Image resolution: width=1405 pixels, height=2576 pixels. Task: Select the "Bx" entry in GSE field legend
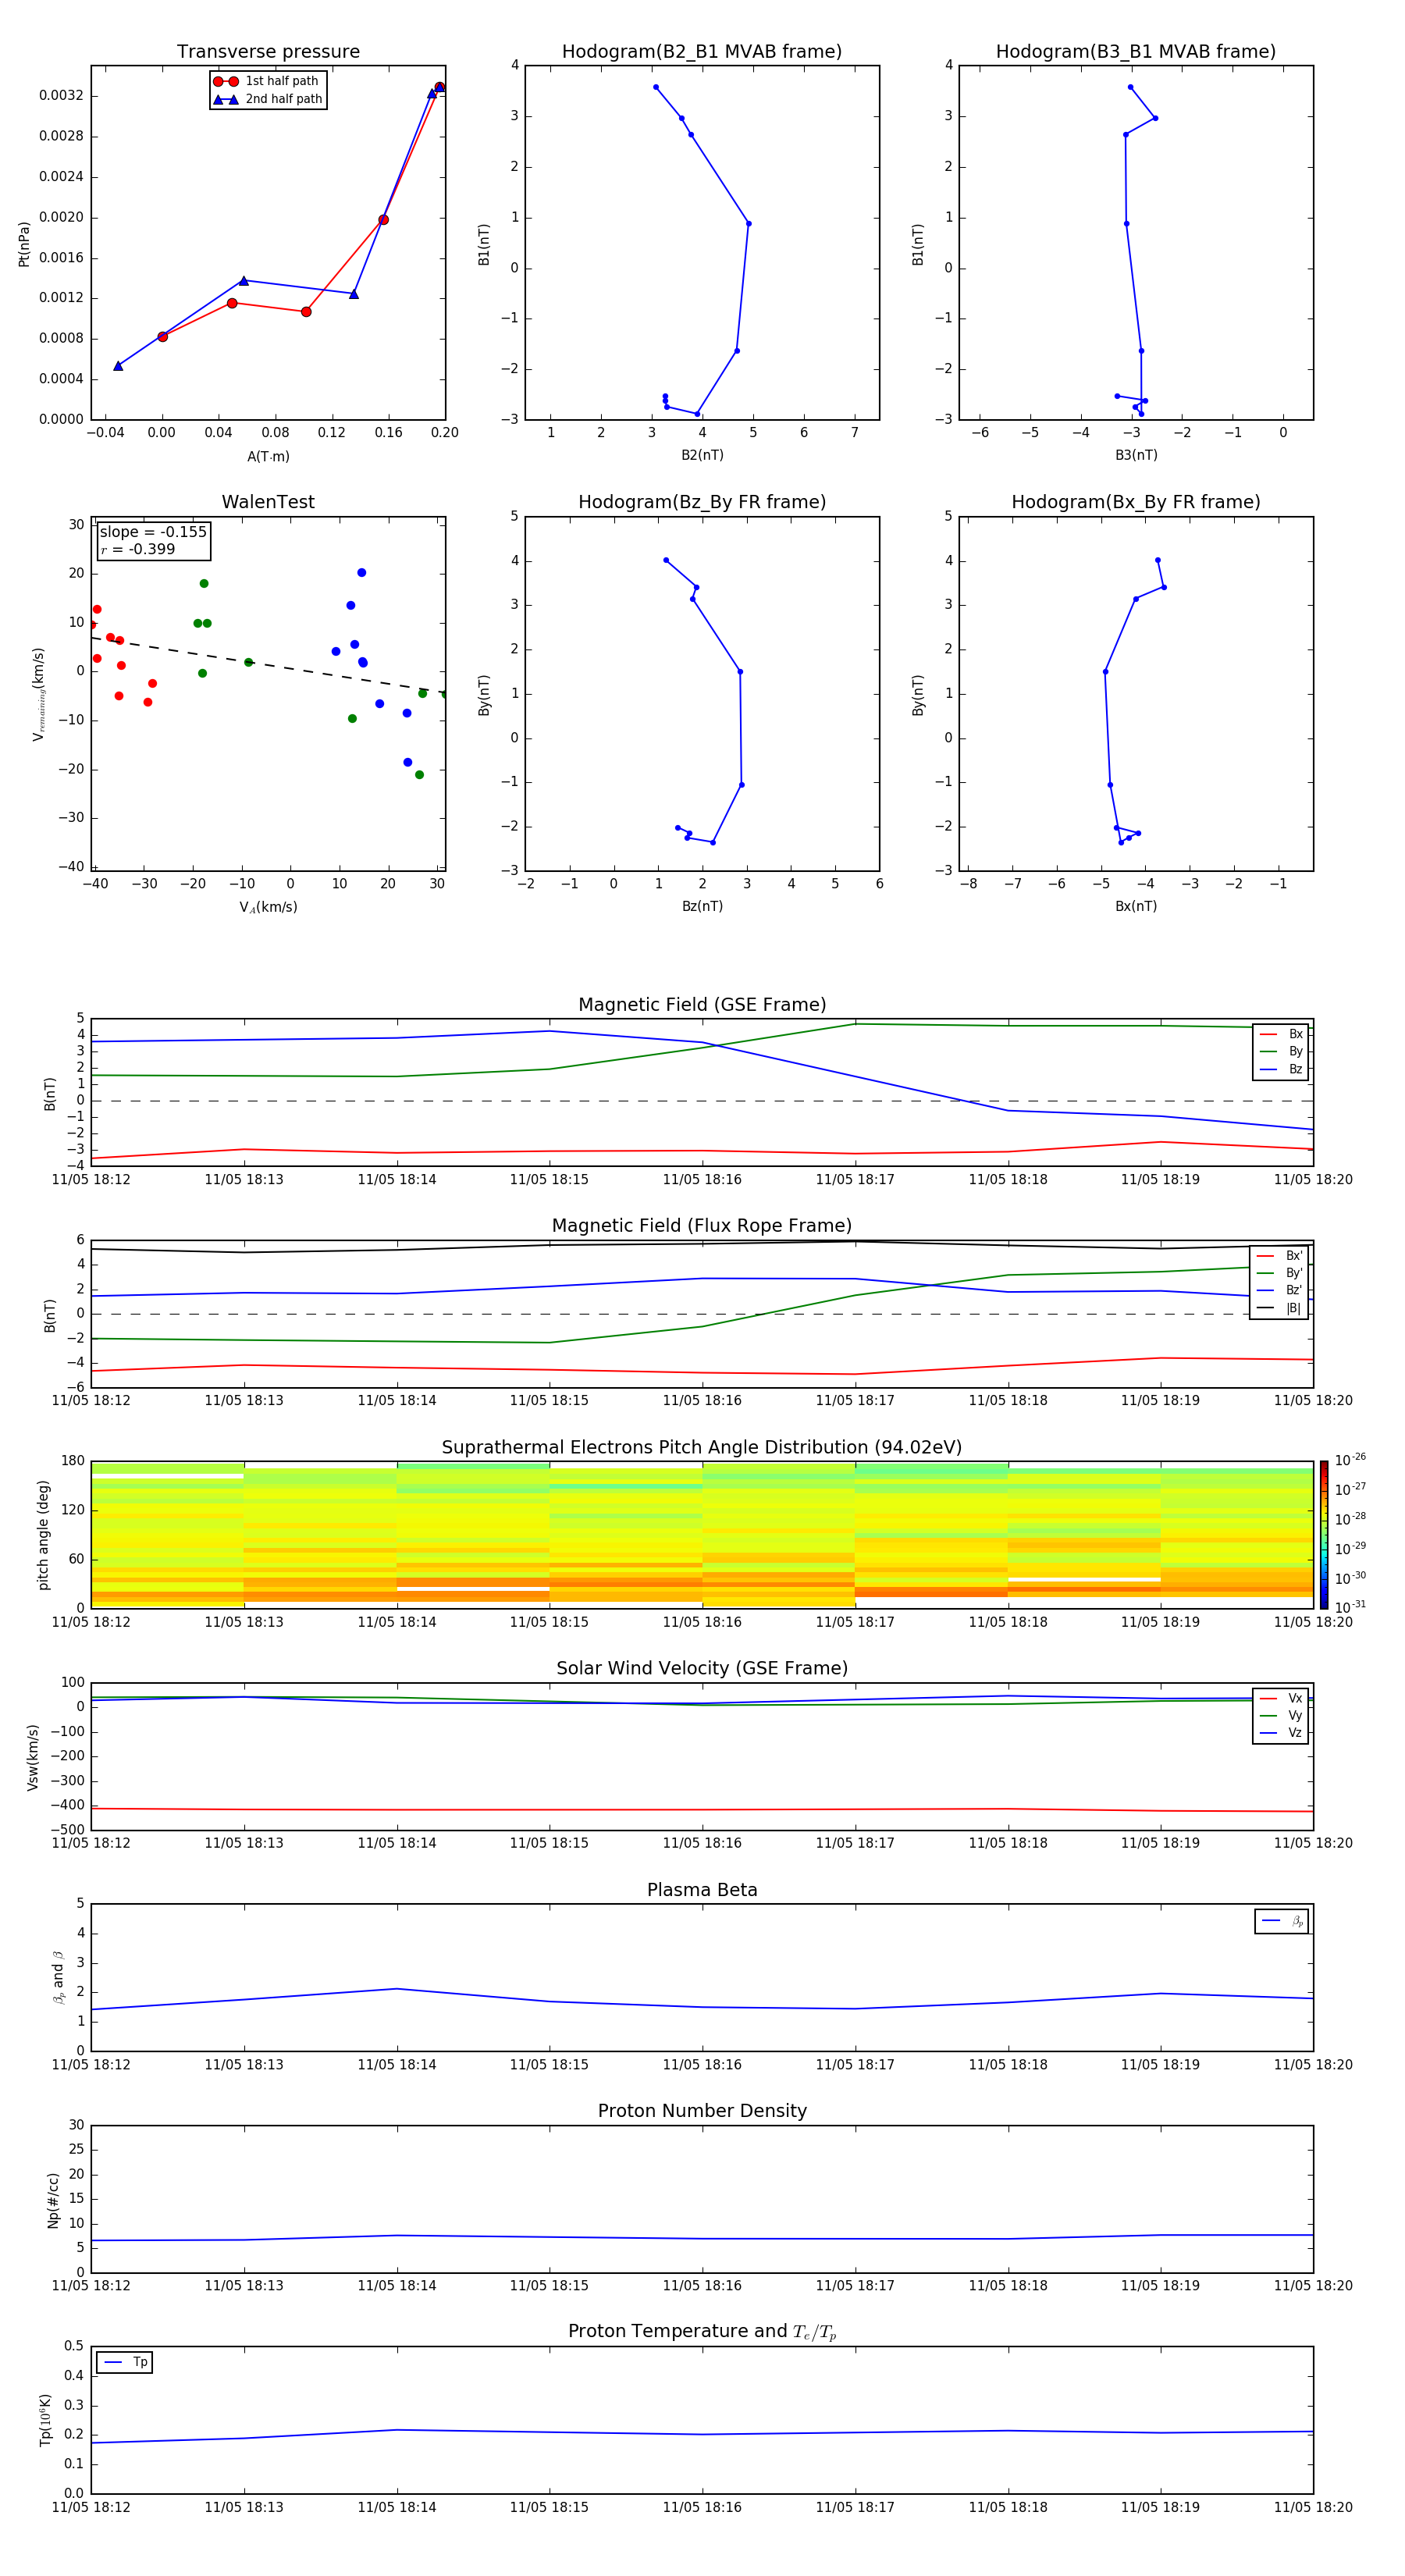pos(1281,1034)
